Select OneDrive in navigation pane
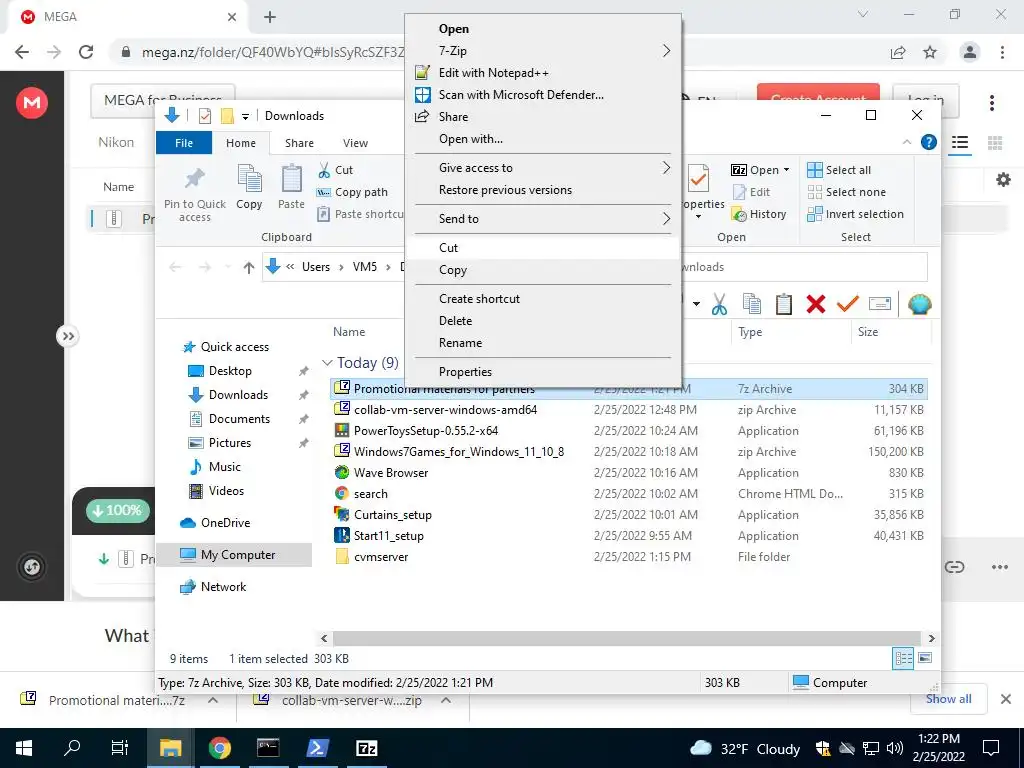The image size is (1024, 768). coord(225,522)
